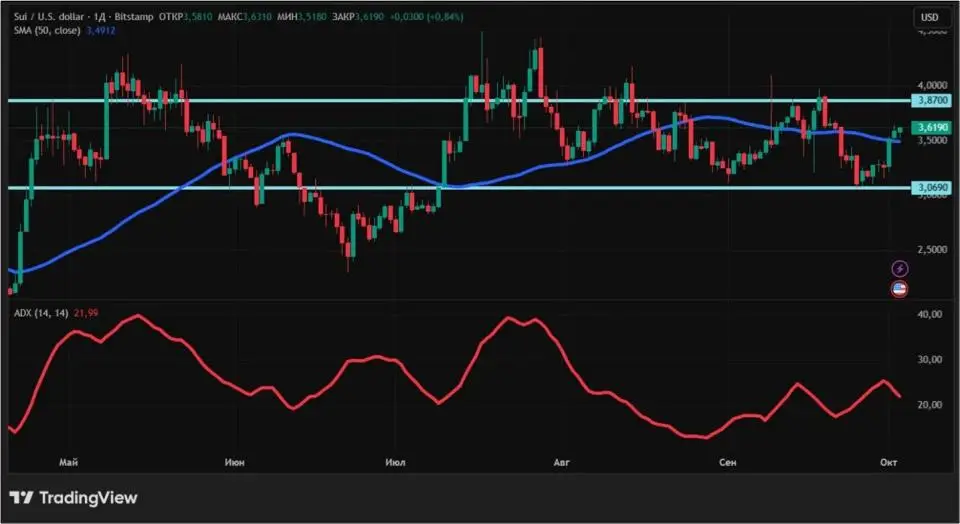Click the ADX value 21,99 in legend

coord(89,314)
